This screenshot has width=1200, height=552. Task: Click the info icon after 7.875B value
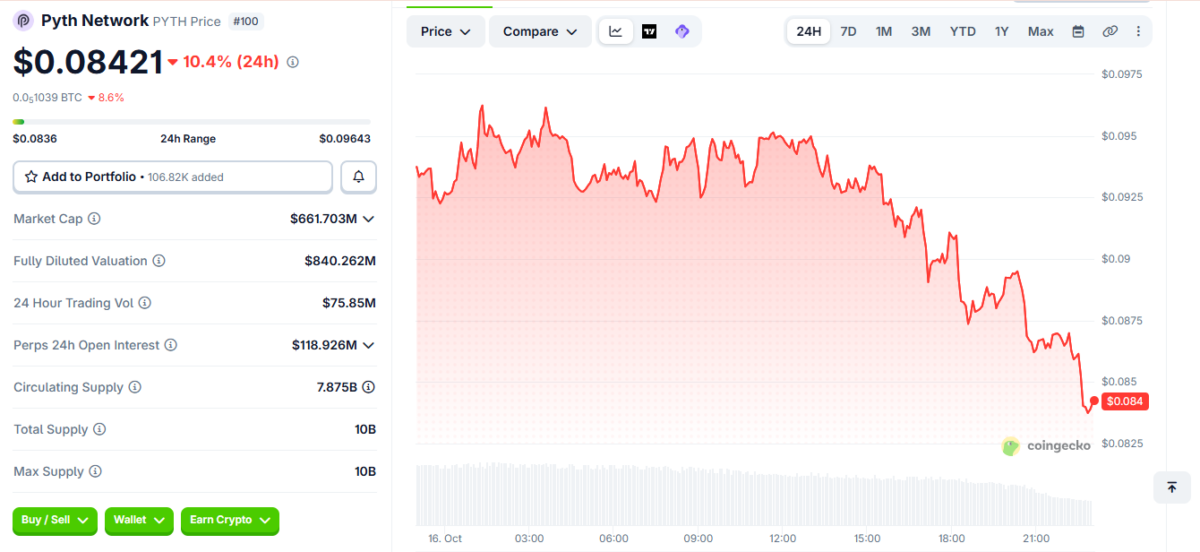(369, 387)
